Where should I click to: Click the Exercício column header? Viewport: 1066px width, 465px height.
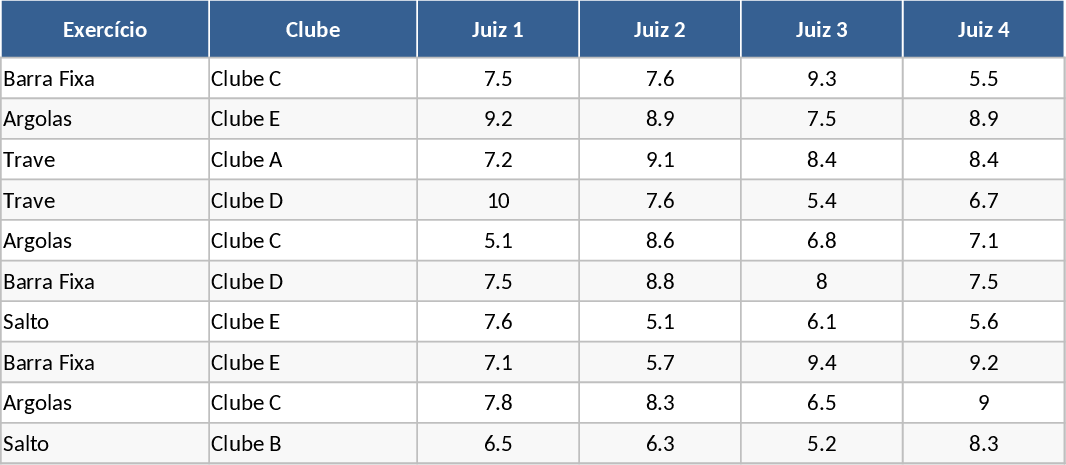105,30
